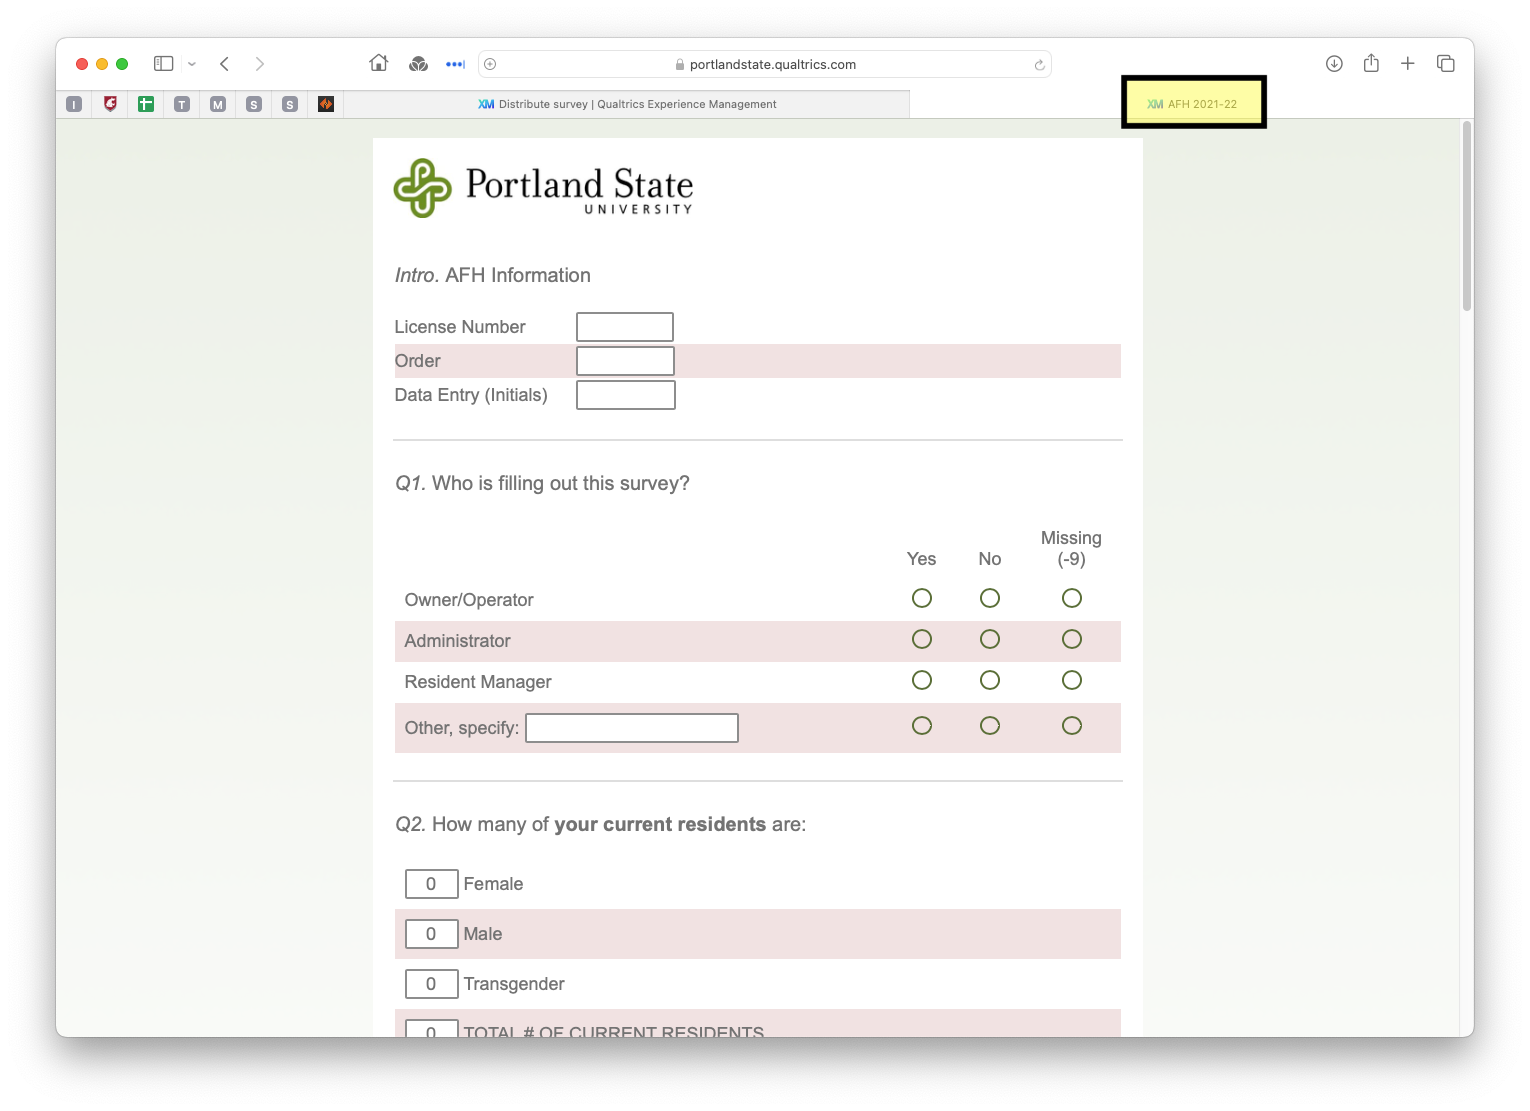1530x1111 pixels.
Task: Select Yes for Other, specify
Action: 922,725
